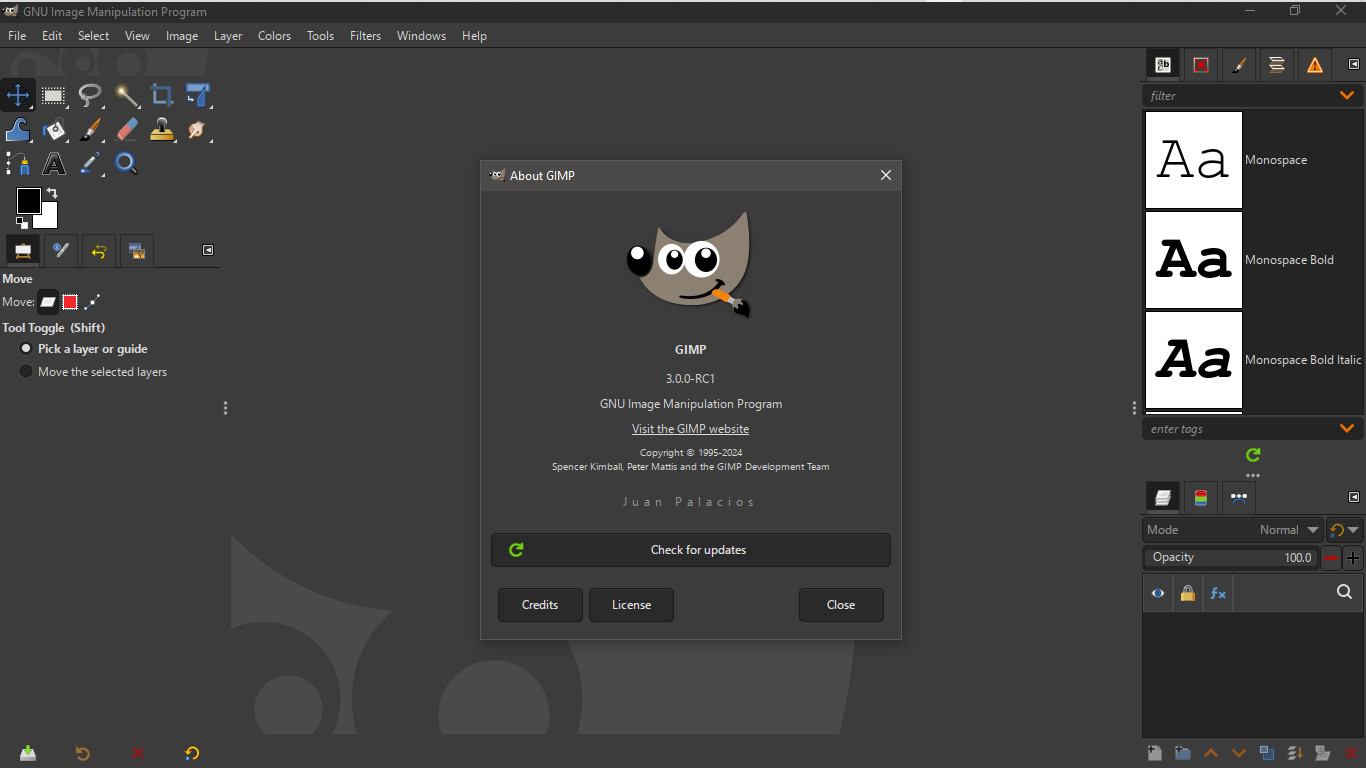
Task: Open the tool options panel configuration menu
Action: (208, 250)
